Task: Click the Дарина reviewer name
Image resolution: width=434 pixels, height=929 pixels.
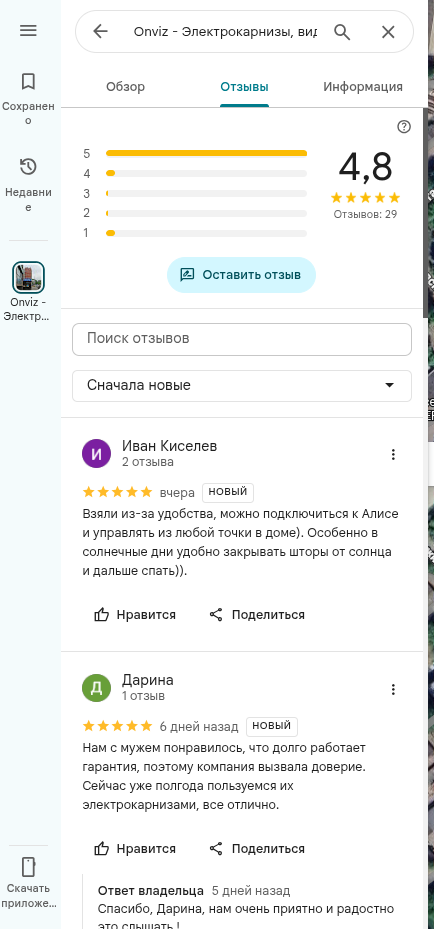Action: point(147,680)
